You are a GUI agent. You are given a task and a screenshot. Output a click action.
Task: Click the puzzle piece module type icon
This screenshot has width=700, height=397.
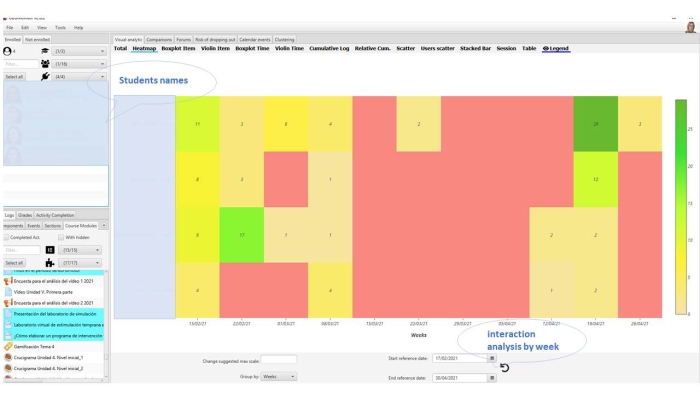50,263
